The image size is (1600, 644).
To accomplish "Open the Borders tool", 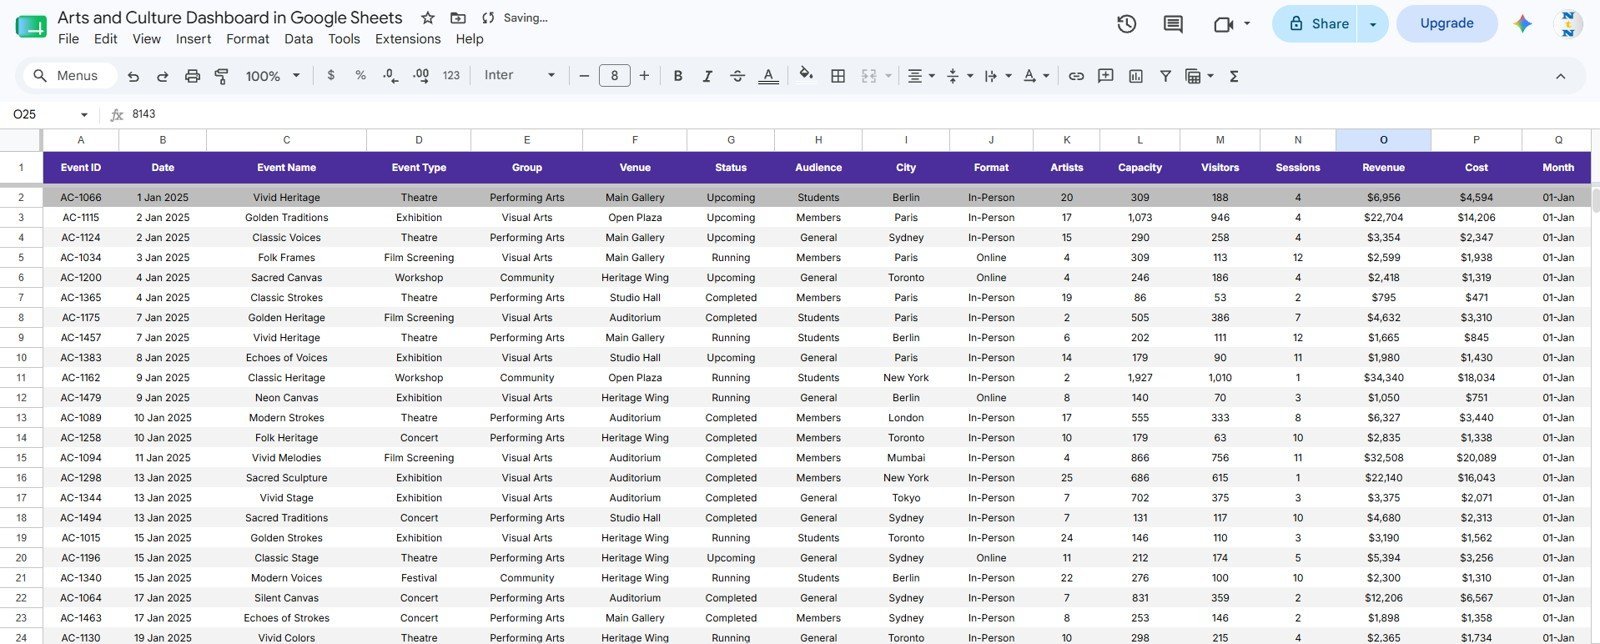I will point(838,76).
